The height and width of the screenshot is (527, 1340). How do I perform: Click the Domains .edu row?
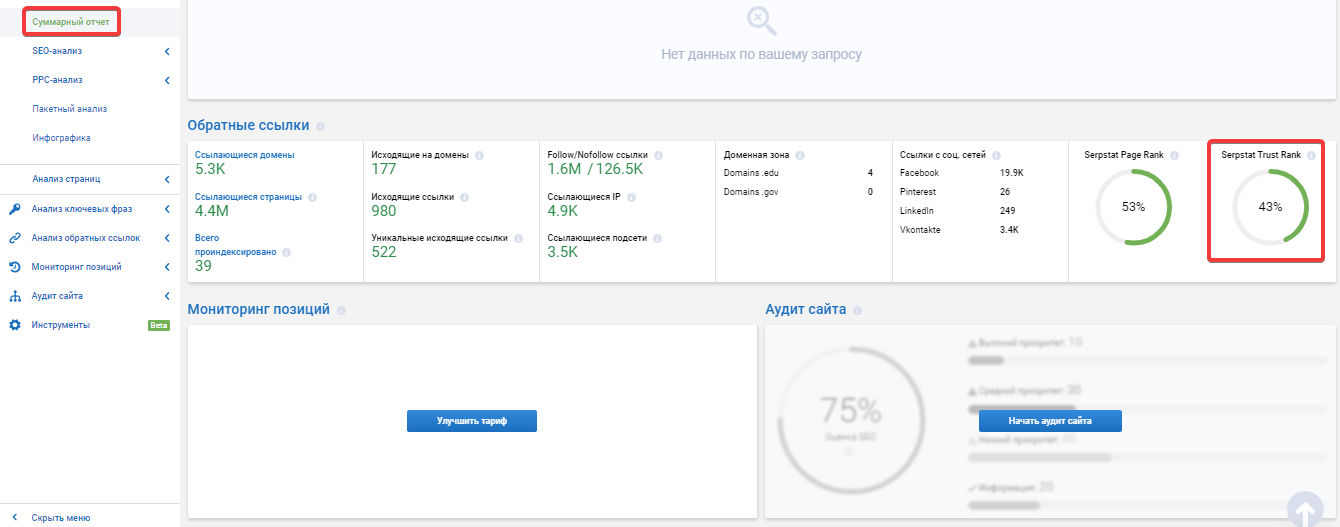798,173
